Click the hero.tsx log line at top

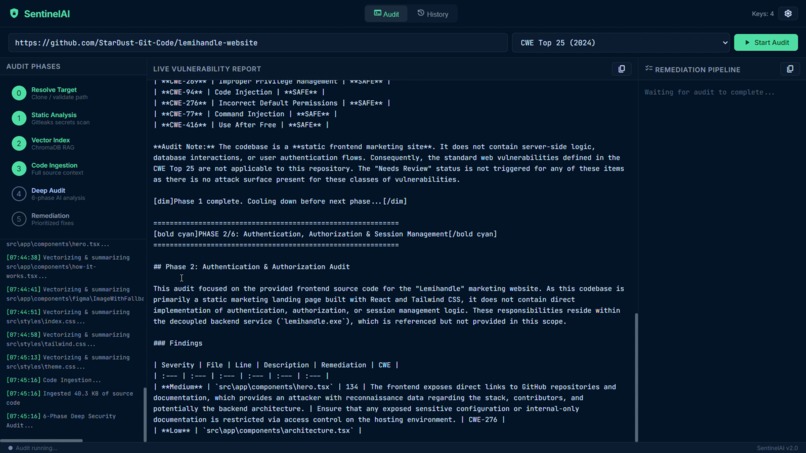58,244
